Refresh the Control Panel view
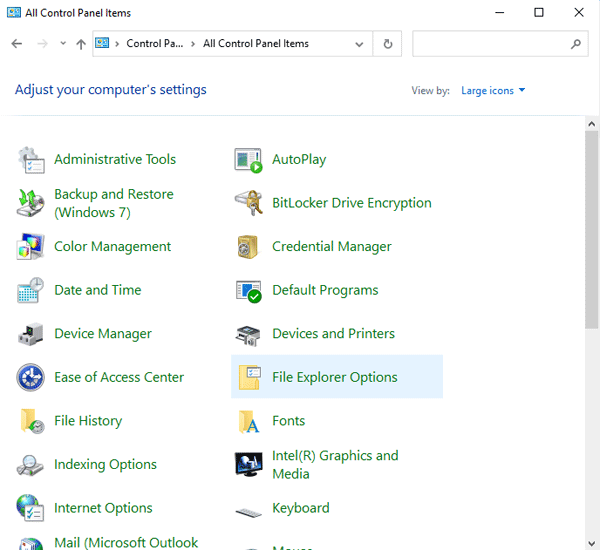The width and height of the screenshot is (600, 550). pos(388,44)
